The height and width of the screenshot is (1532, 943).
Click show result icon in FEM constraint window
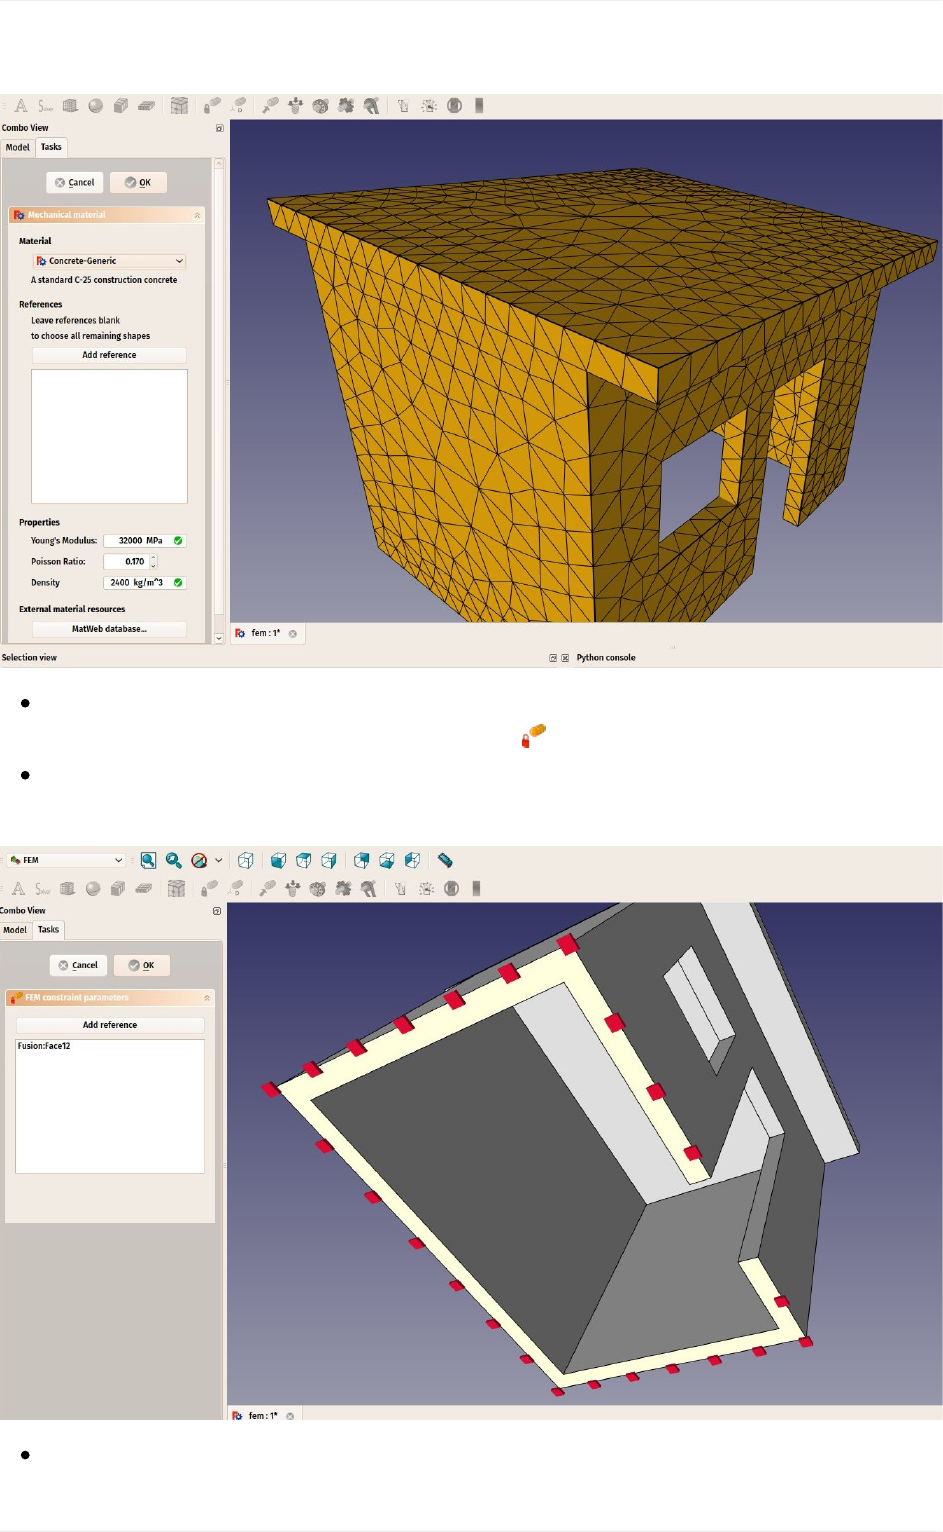(x=476, y=888)
